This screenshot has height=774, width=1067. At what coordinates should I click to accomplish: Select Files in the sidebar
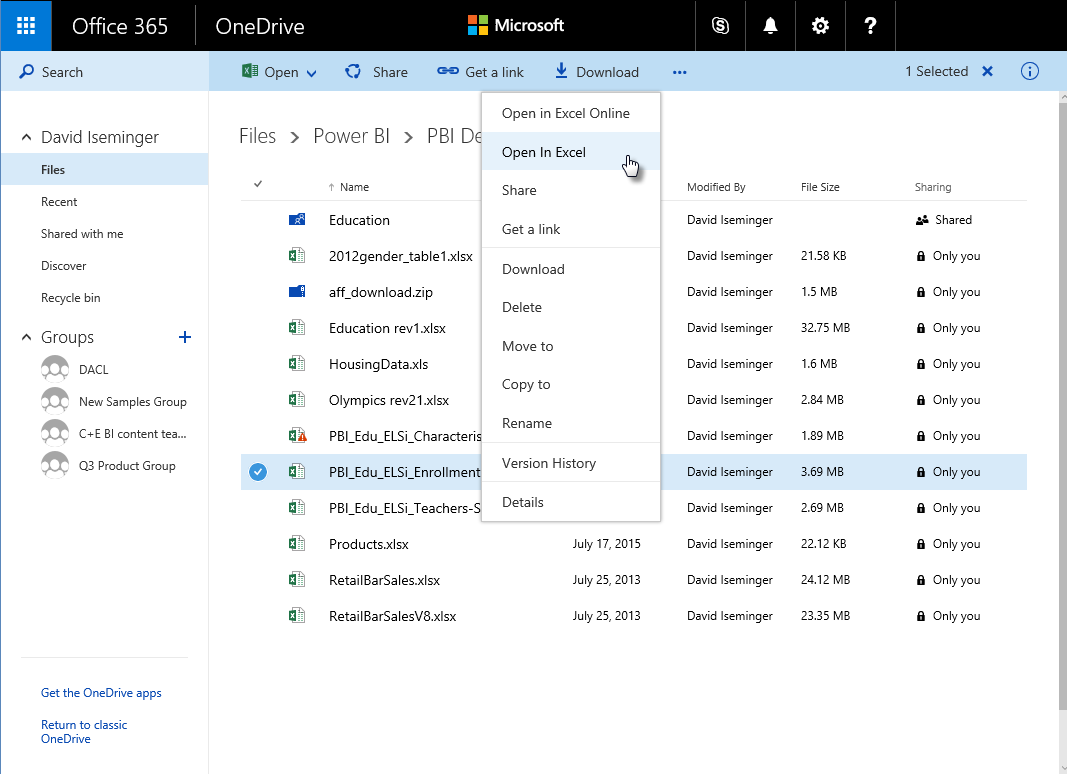click(104, 170)
